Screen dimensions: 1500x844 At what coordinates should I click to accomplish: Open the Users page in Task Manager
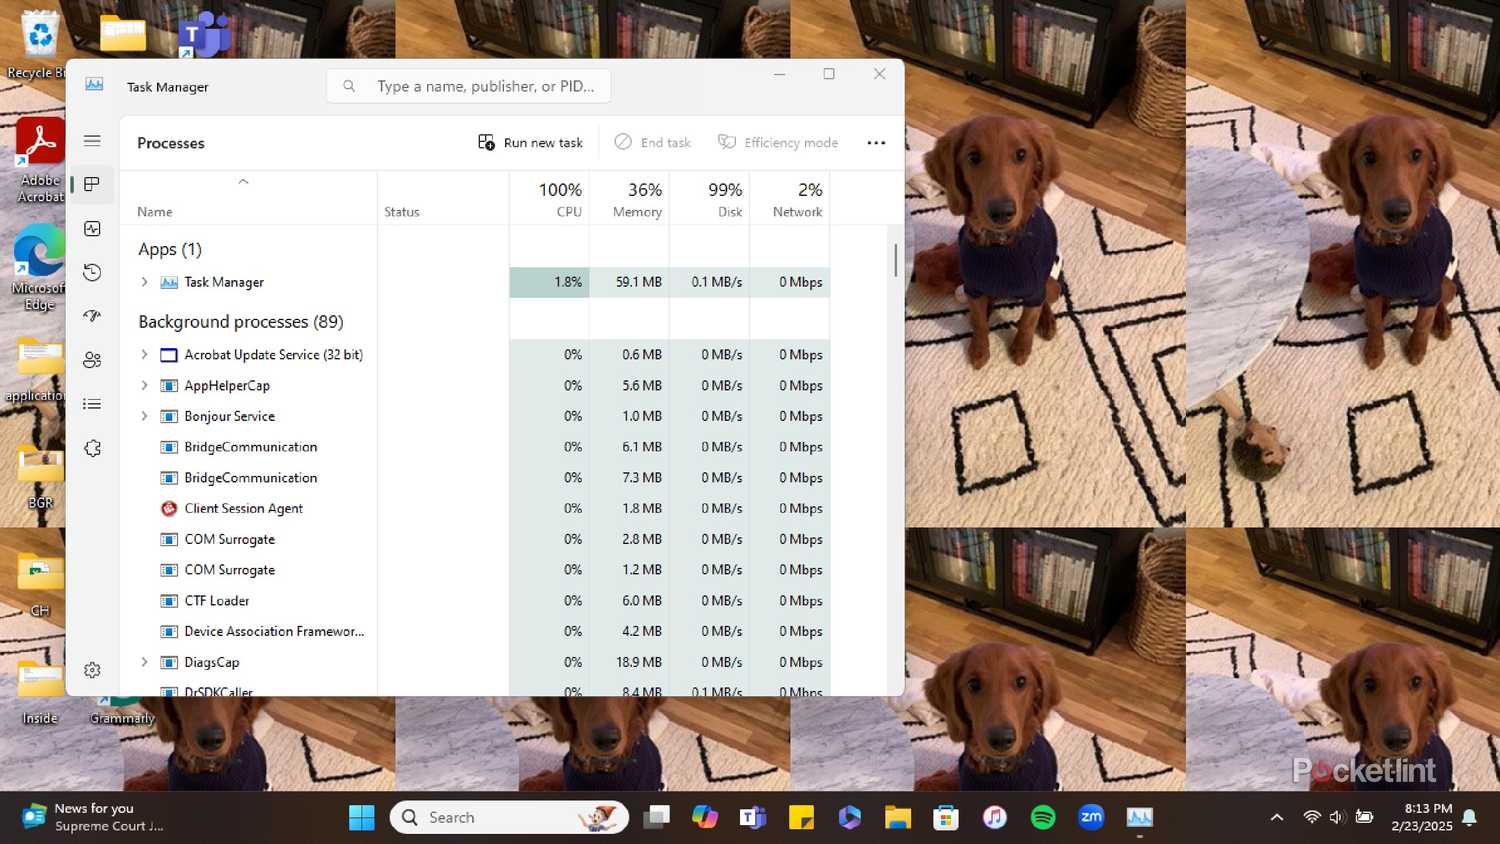pos(92,360)
